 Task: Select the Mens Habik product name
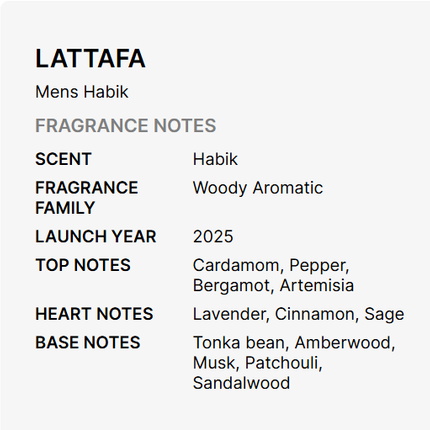[x=82, y=92]
